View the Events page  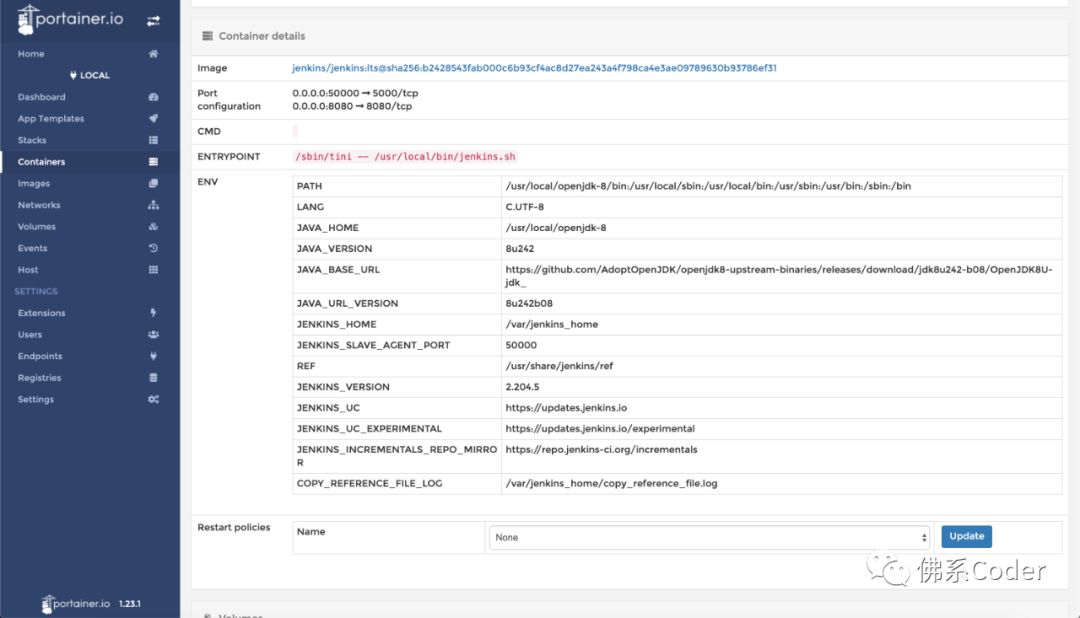click(32, 248)
